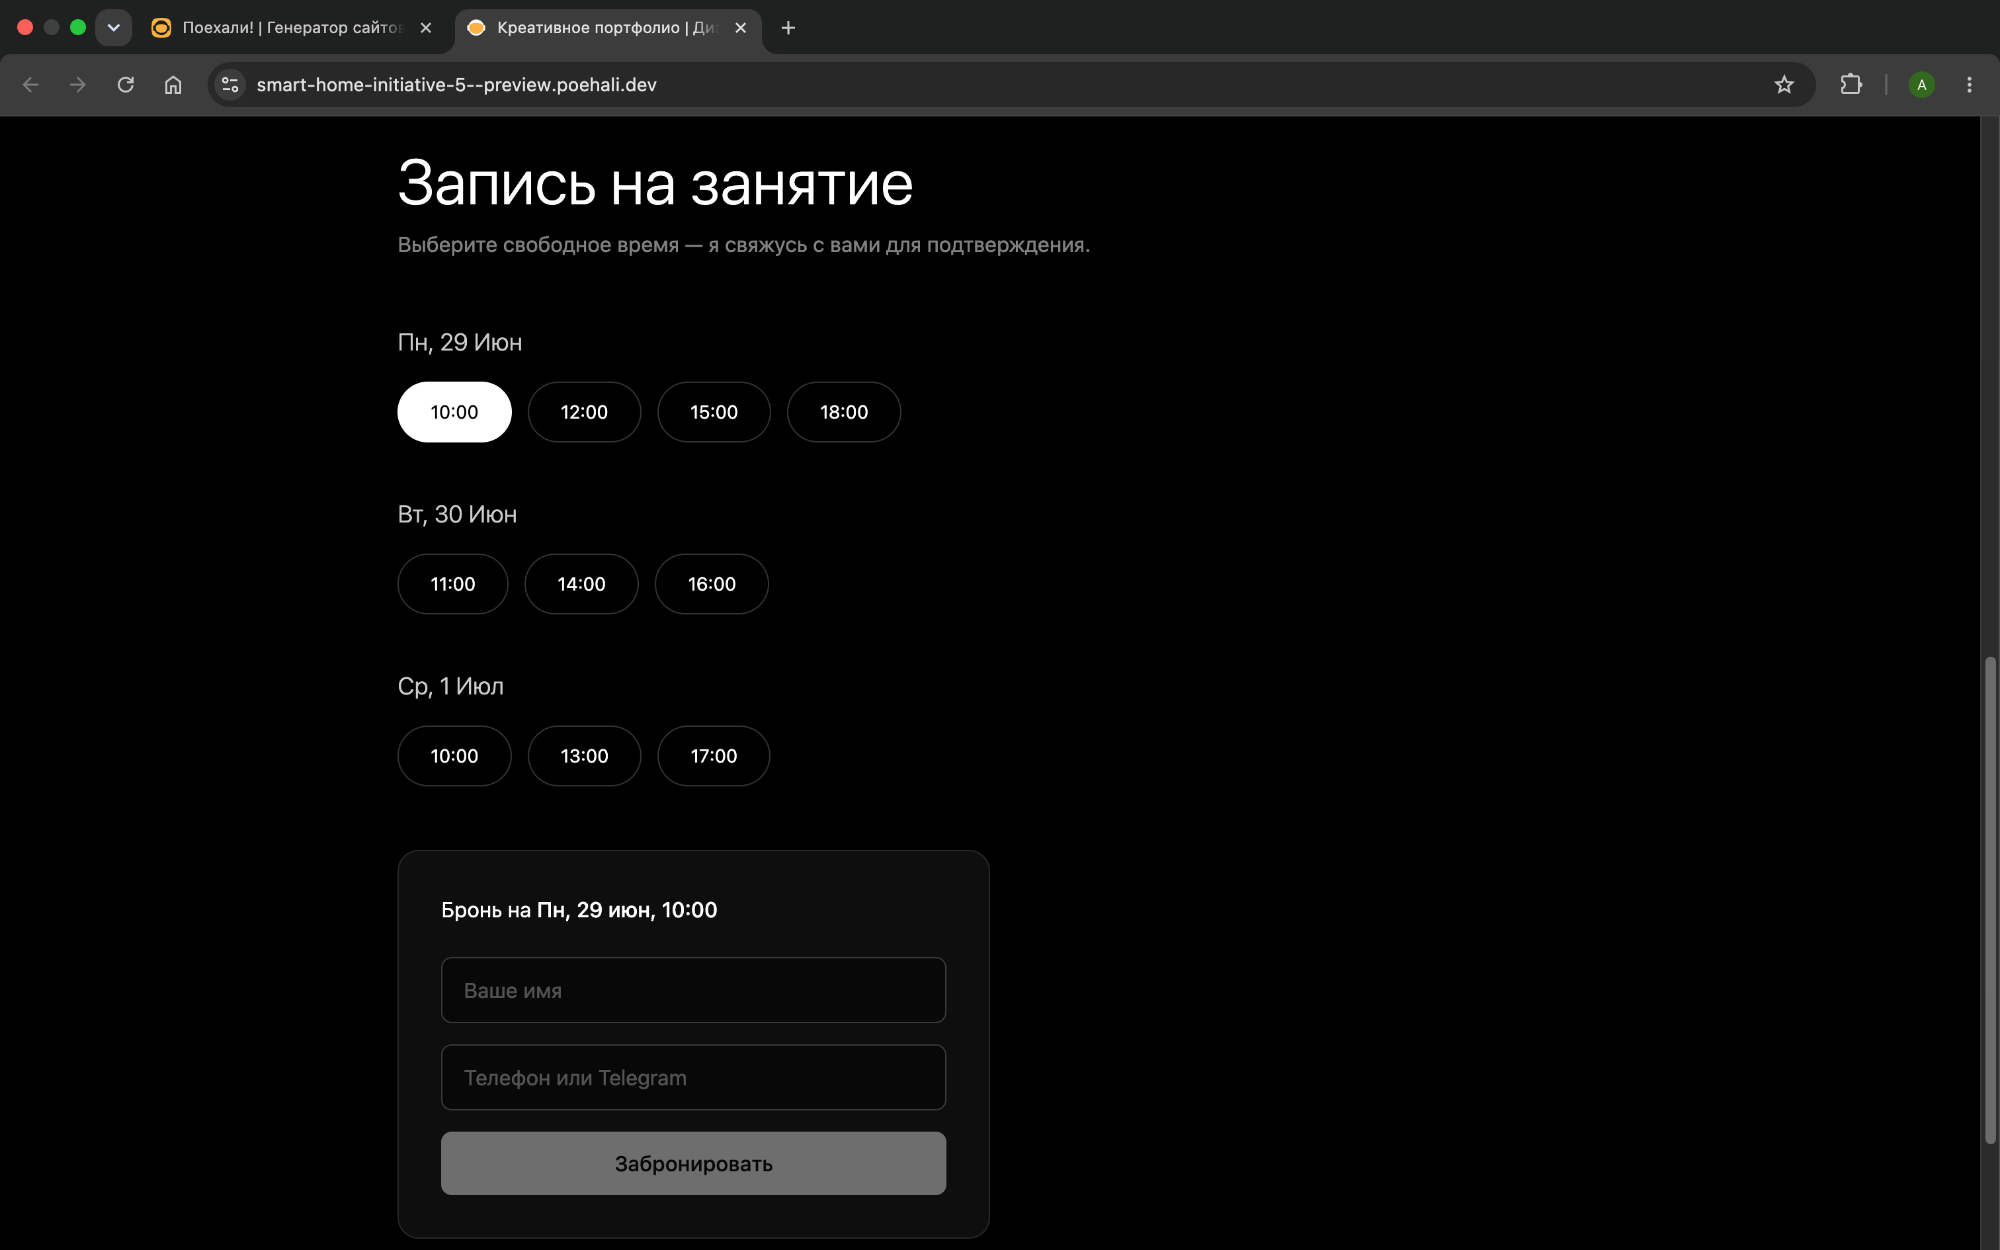Switch to Поехали! Генератор сайтов tab
This screenshot has width=2000, height=1250.
[x=291, y=28]
